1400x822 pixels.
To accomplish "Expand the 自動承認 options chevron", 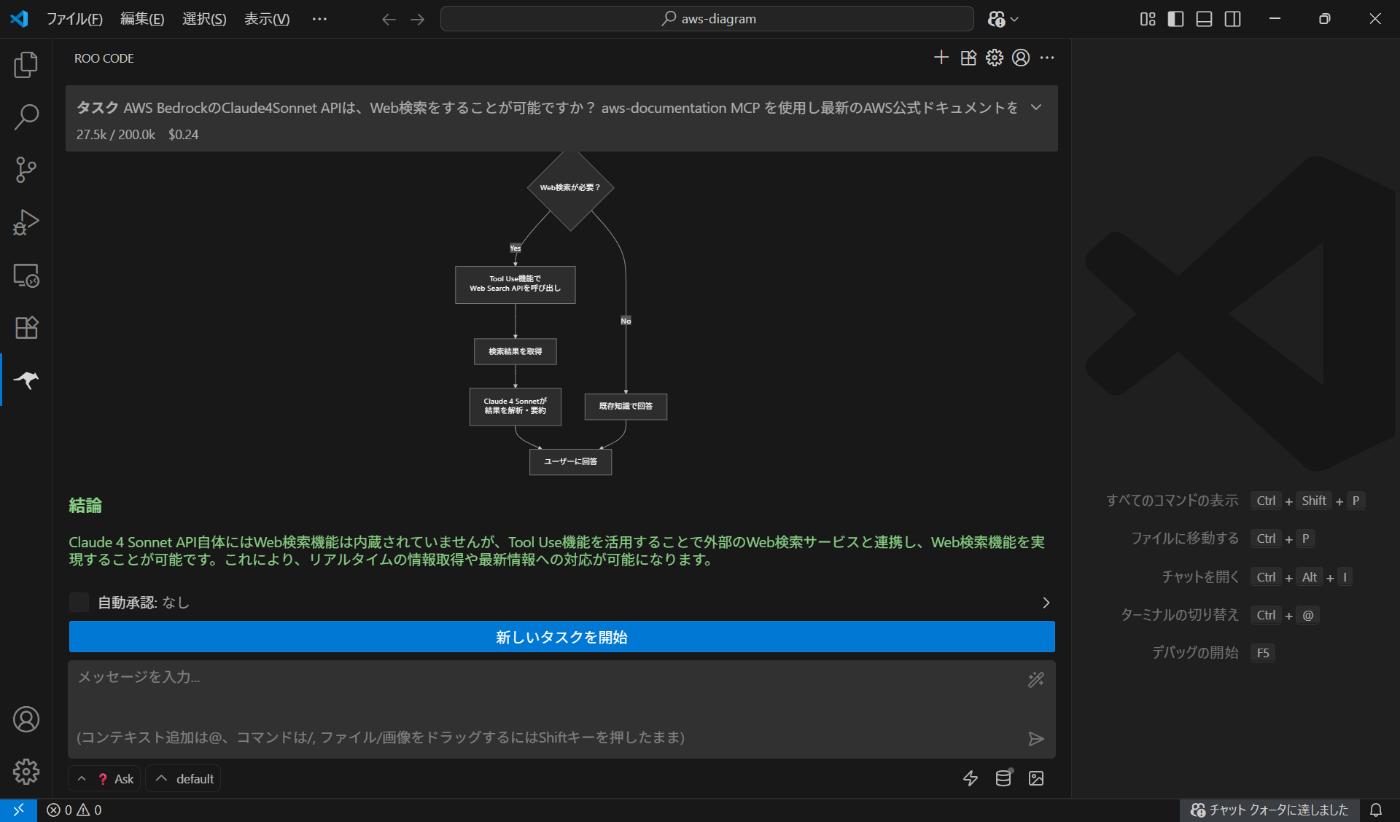I will (x=1046, y=603).
